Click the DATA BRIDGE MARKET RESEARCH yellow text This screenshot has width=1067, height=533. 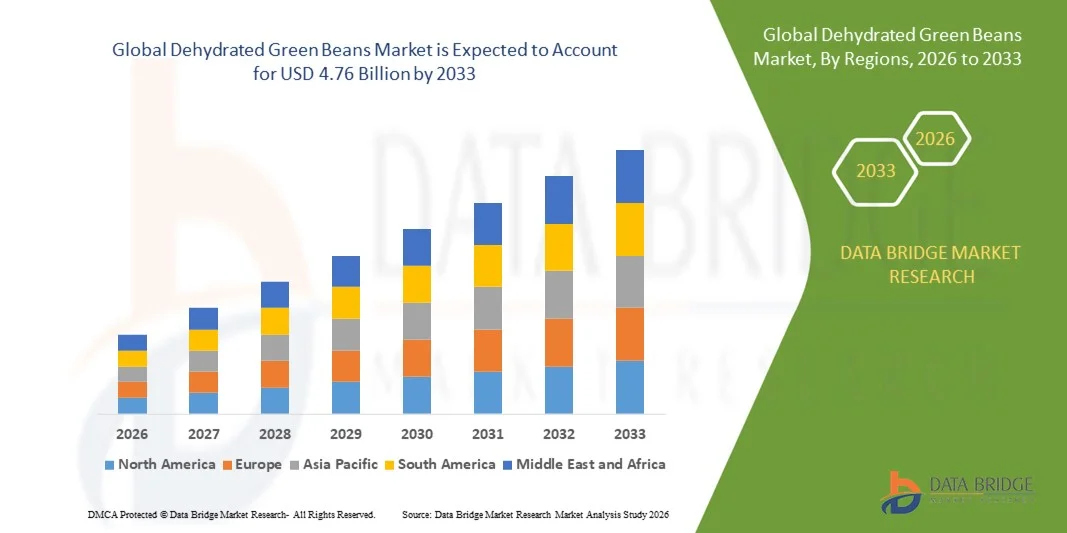931,264
